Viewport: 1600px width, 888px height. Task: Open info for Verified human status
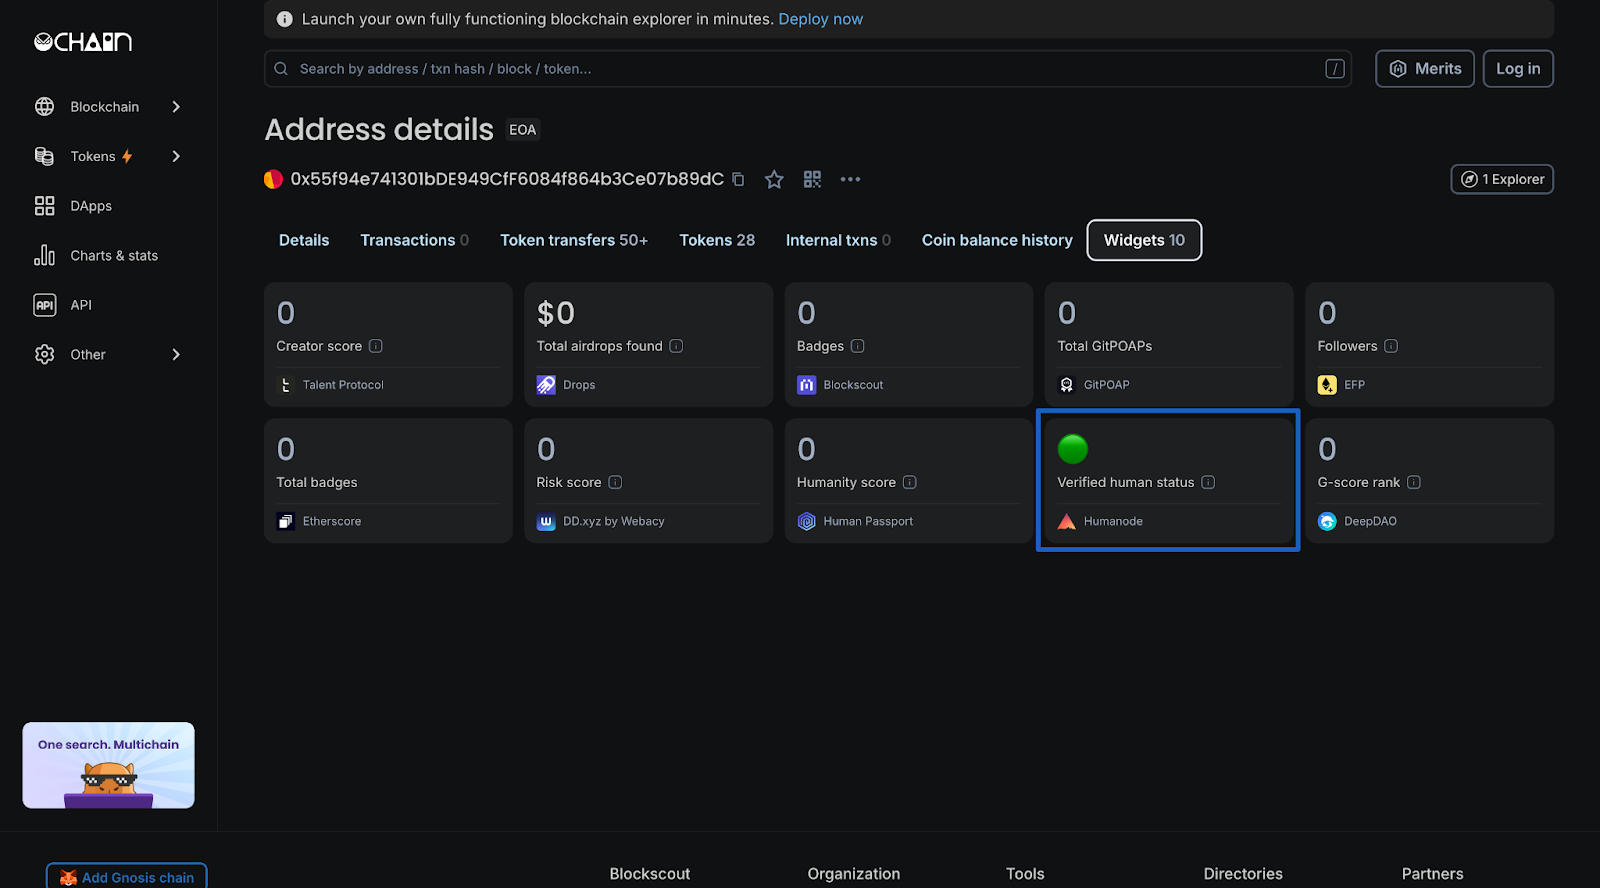click(1208, 482)
